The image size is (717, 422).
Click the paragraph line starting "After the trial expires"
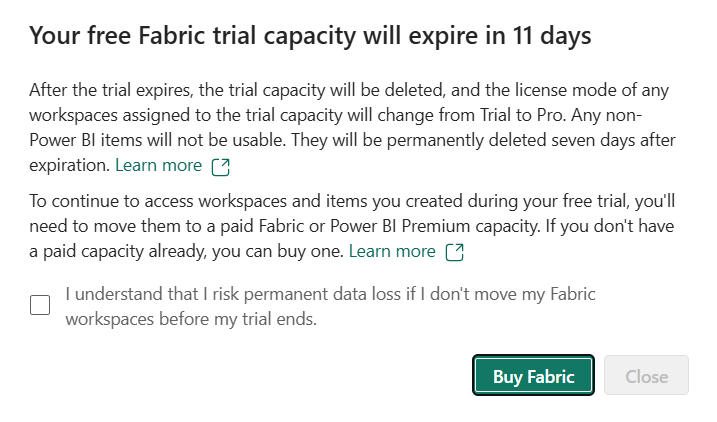coord(349,91)
